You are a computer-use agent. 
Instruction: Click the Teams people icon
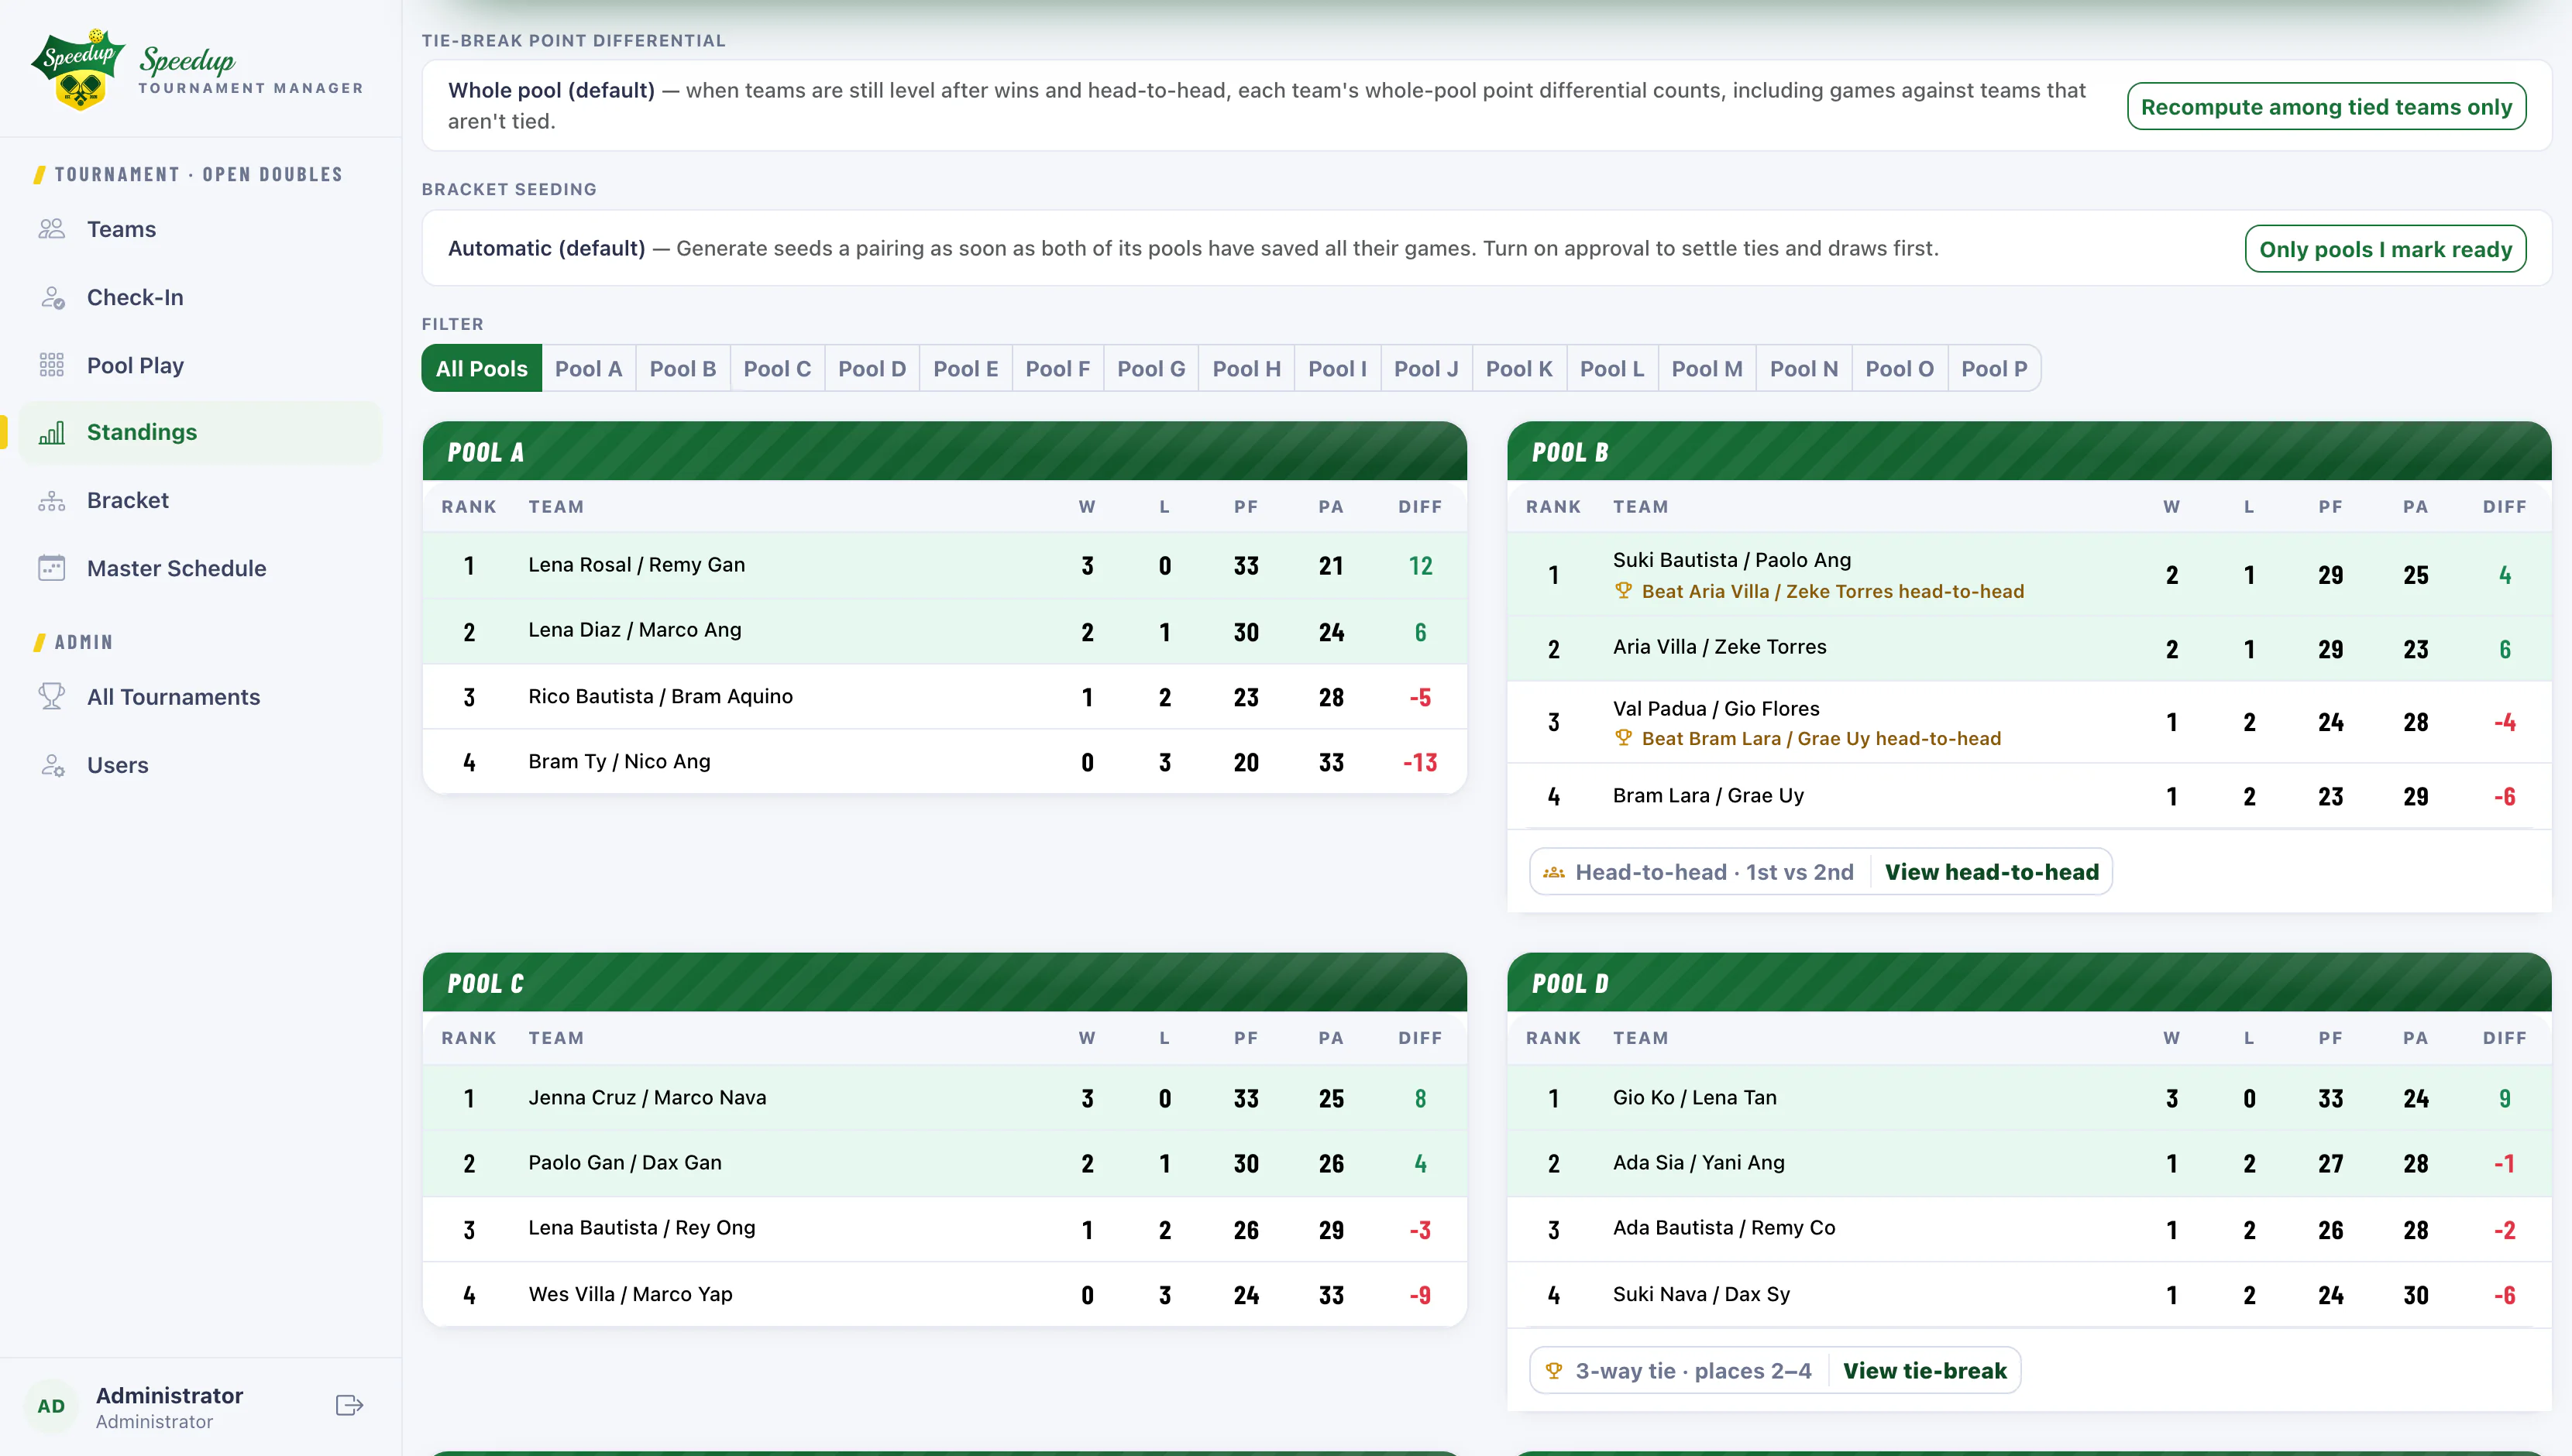pos(52,229)
